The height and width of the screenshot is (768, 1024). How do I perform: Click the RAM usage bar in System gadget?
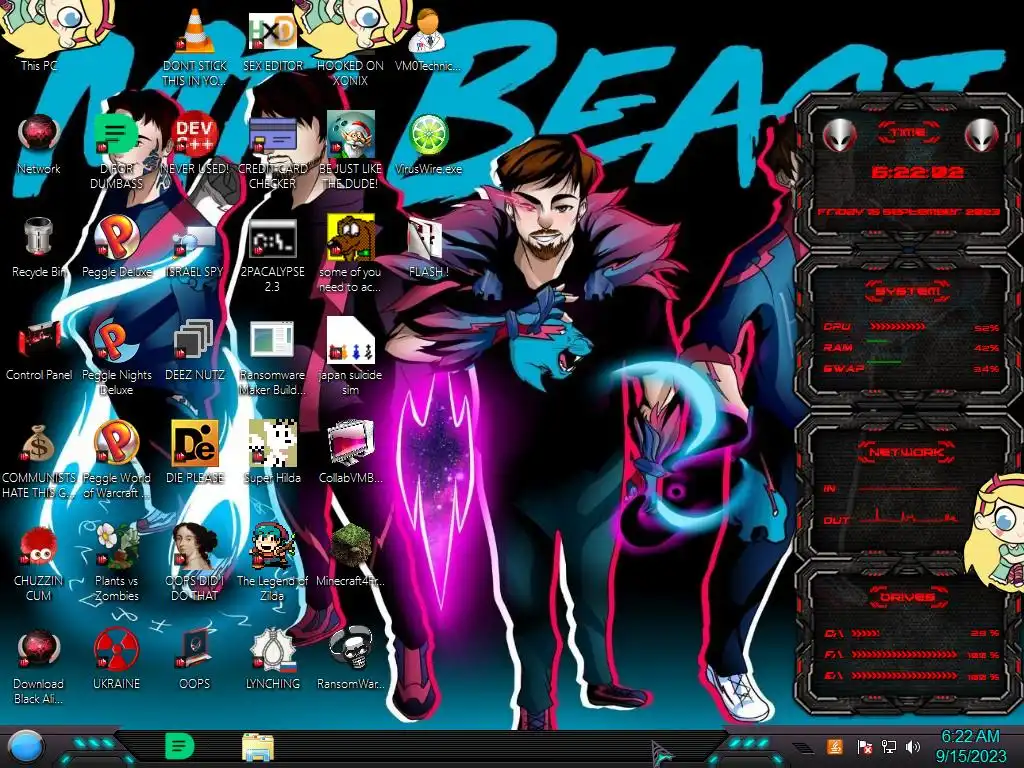coord(878,342)
